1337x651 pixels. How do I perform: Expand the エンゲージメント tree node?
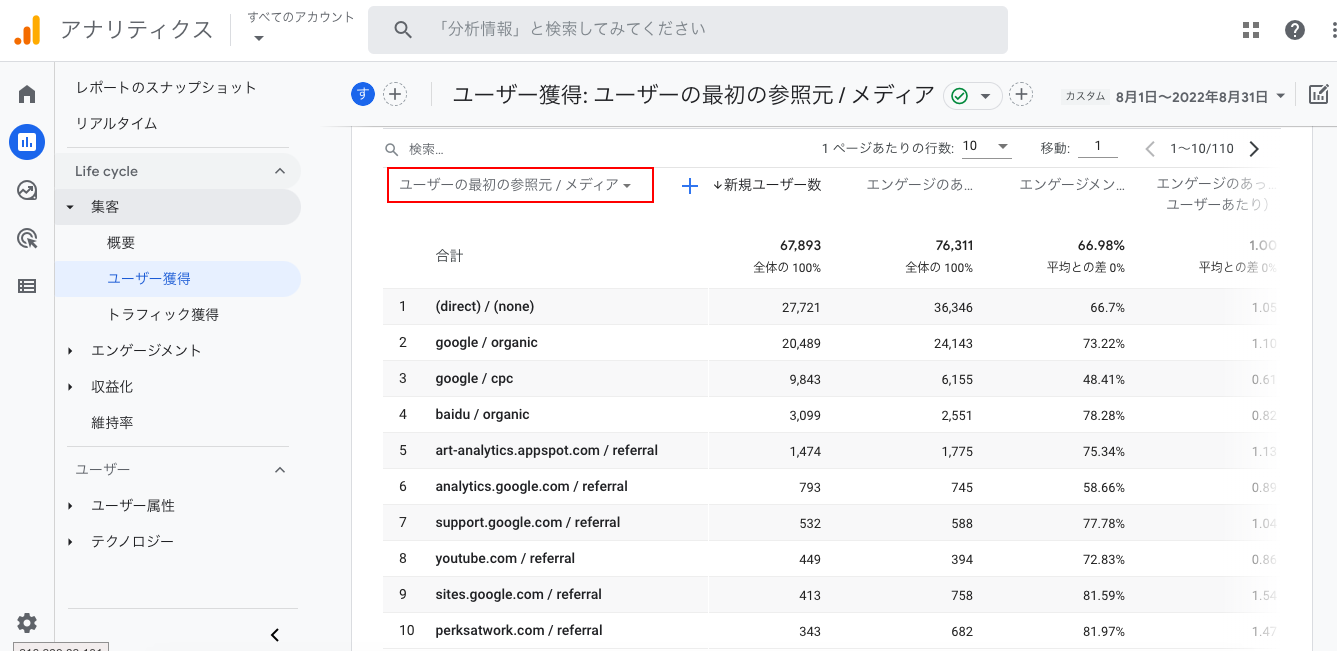(x=70, y=351)
